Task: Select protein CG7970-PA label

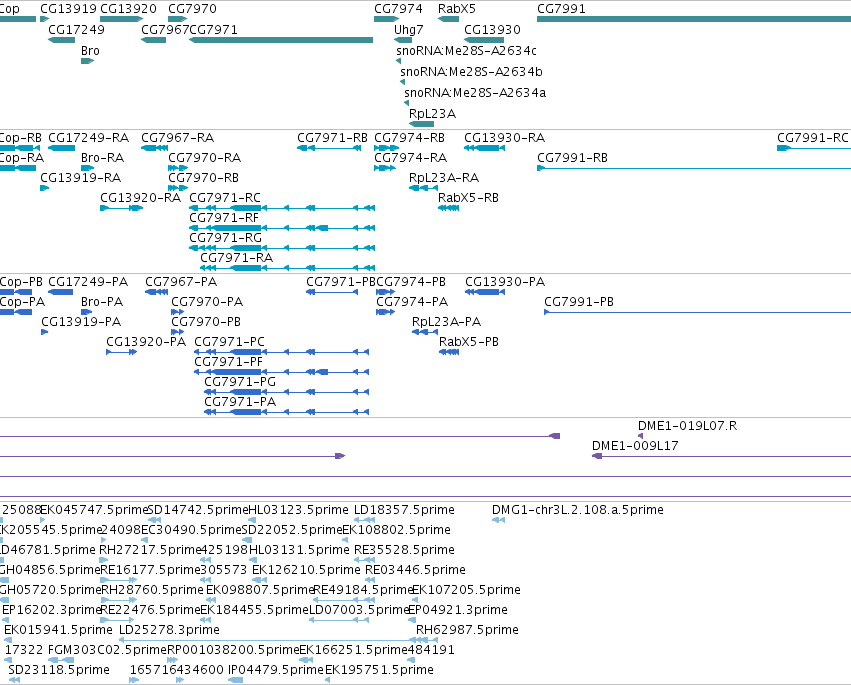Action: point(207,302)
